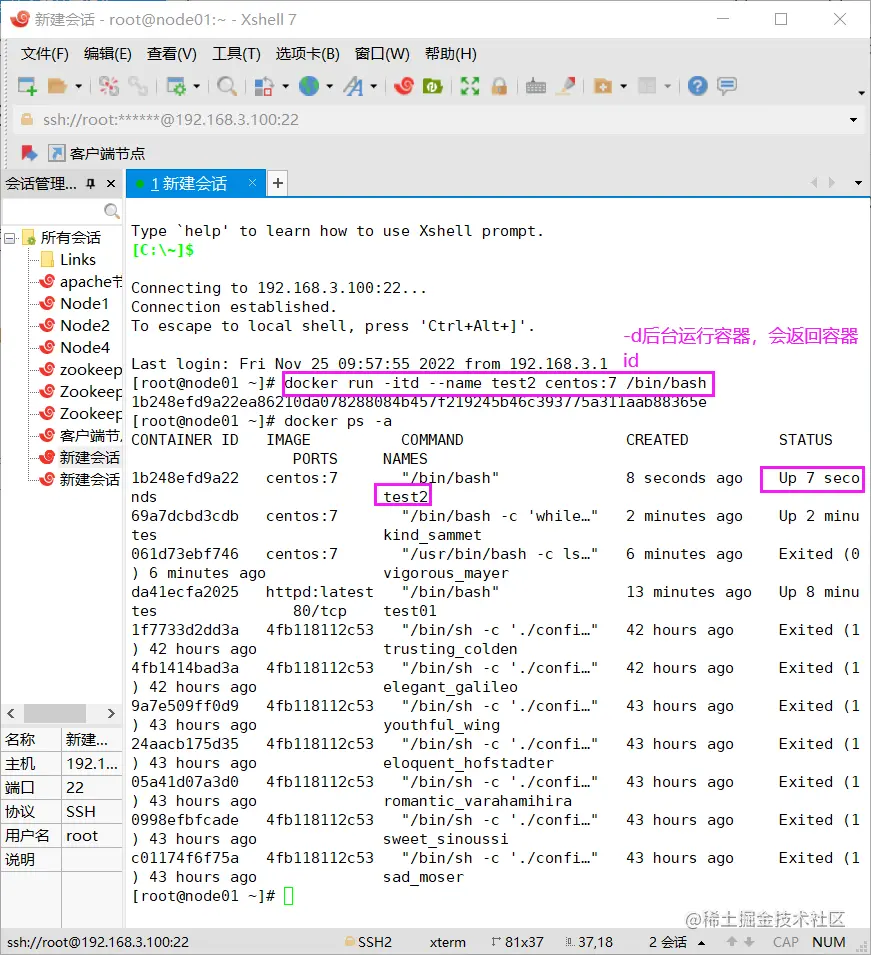Open the folder icon in the toolbar

click(57, 86)
